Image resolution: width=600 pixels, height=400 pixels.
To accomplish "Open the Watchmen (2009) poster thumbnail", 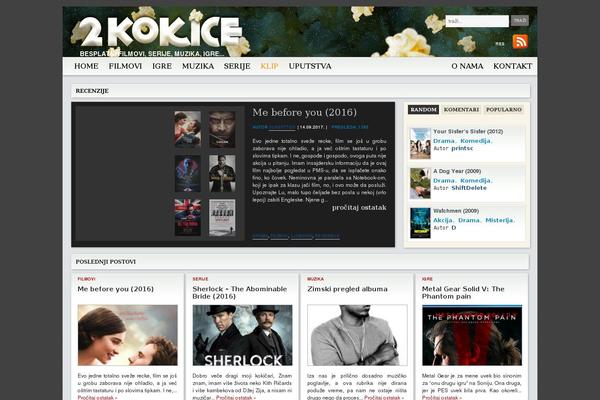I will [420, 223].
